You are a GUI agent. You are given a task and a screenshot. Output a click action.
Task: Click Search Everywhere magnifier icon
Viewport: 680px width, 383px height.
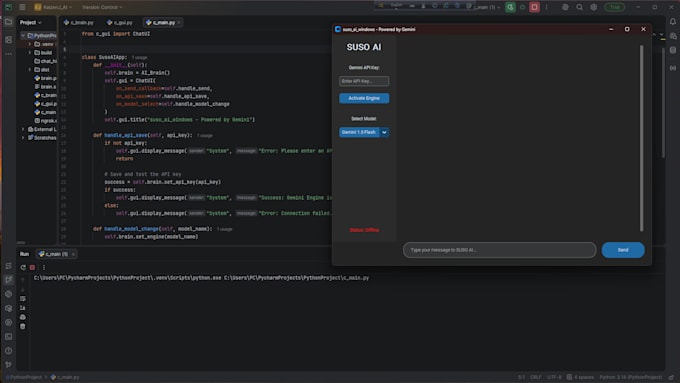click(x=579, y=7)
